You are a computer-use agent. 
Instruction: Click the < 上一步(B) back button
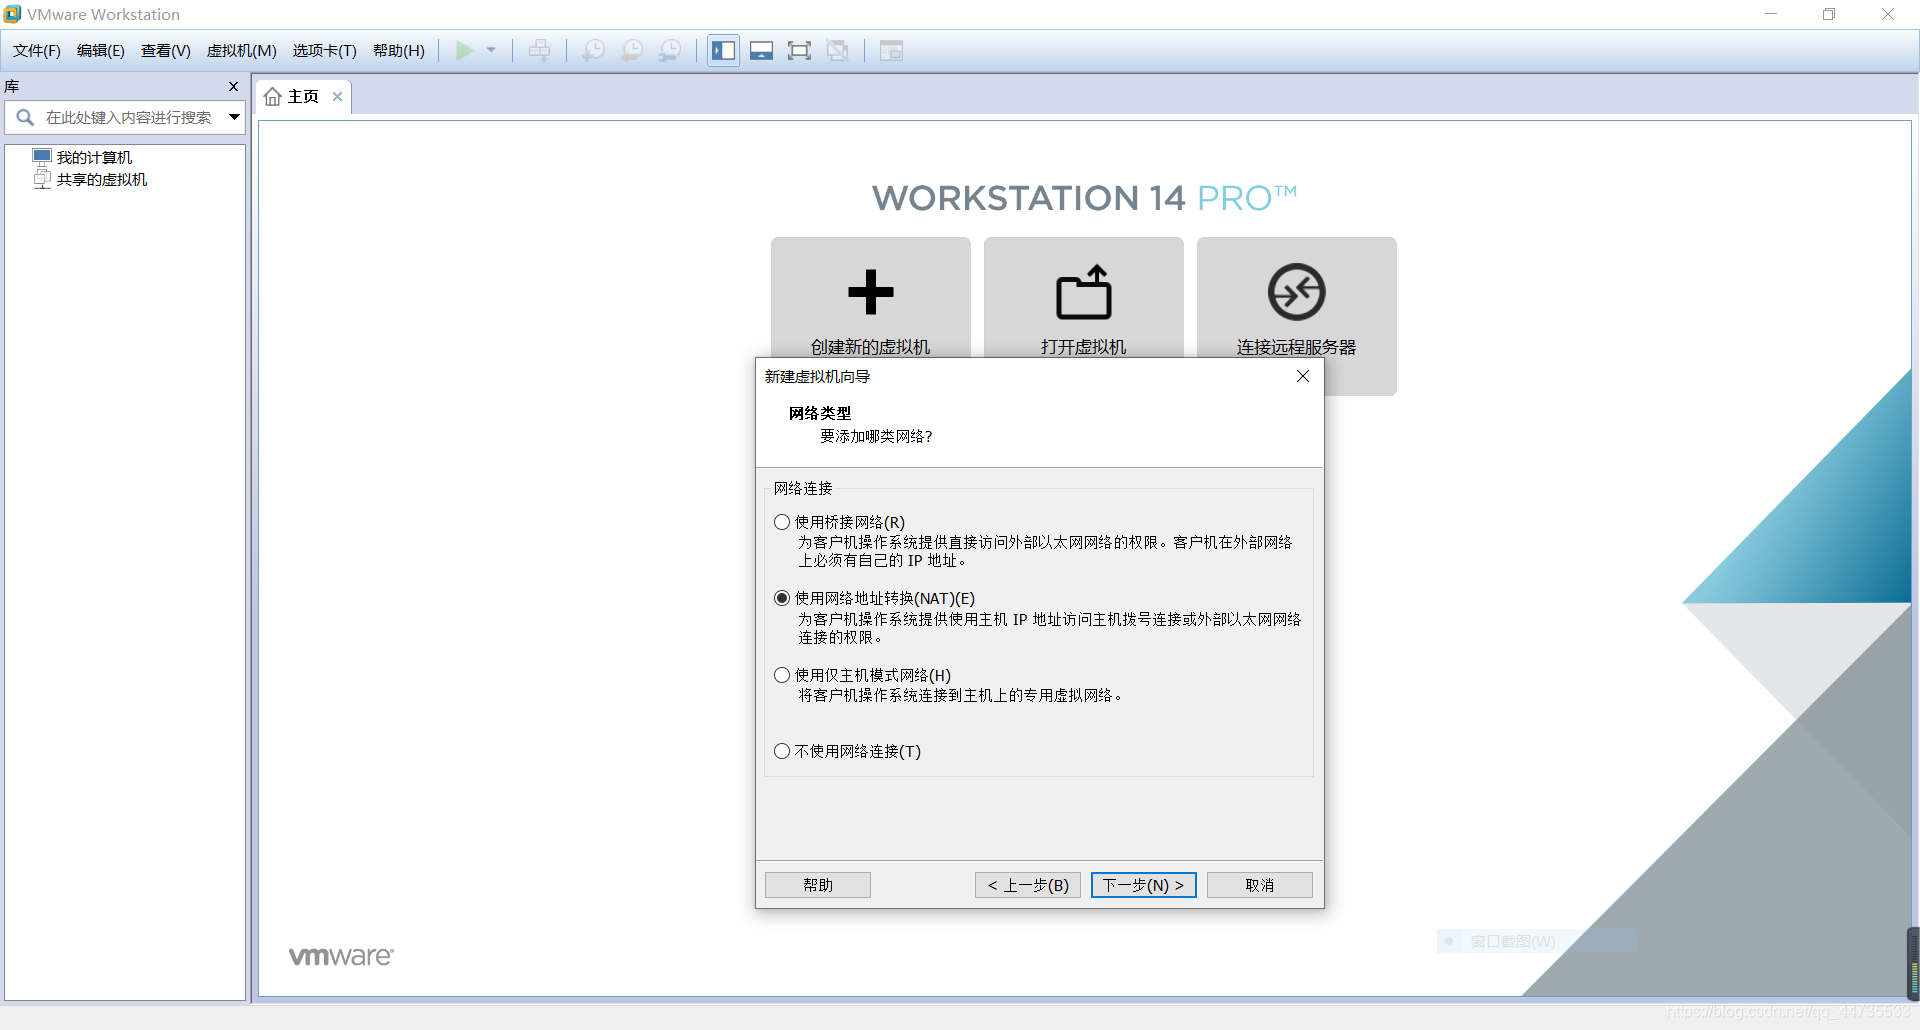(1028, 885)
